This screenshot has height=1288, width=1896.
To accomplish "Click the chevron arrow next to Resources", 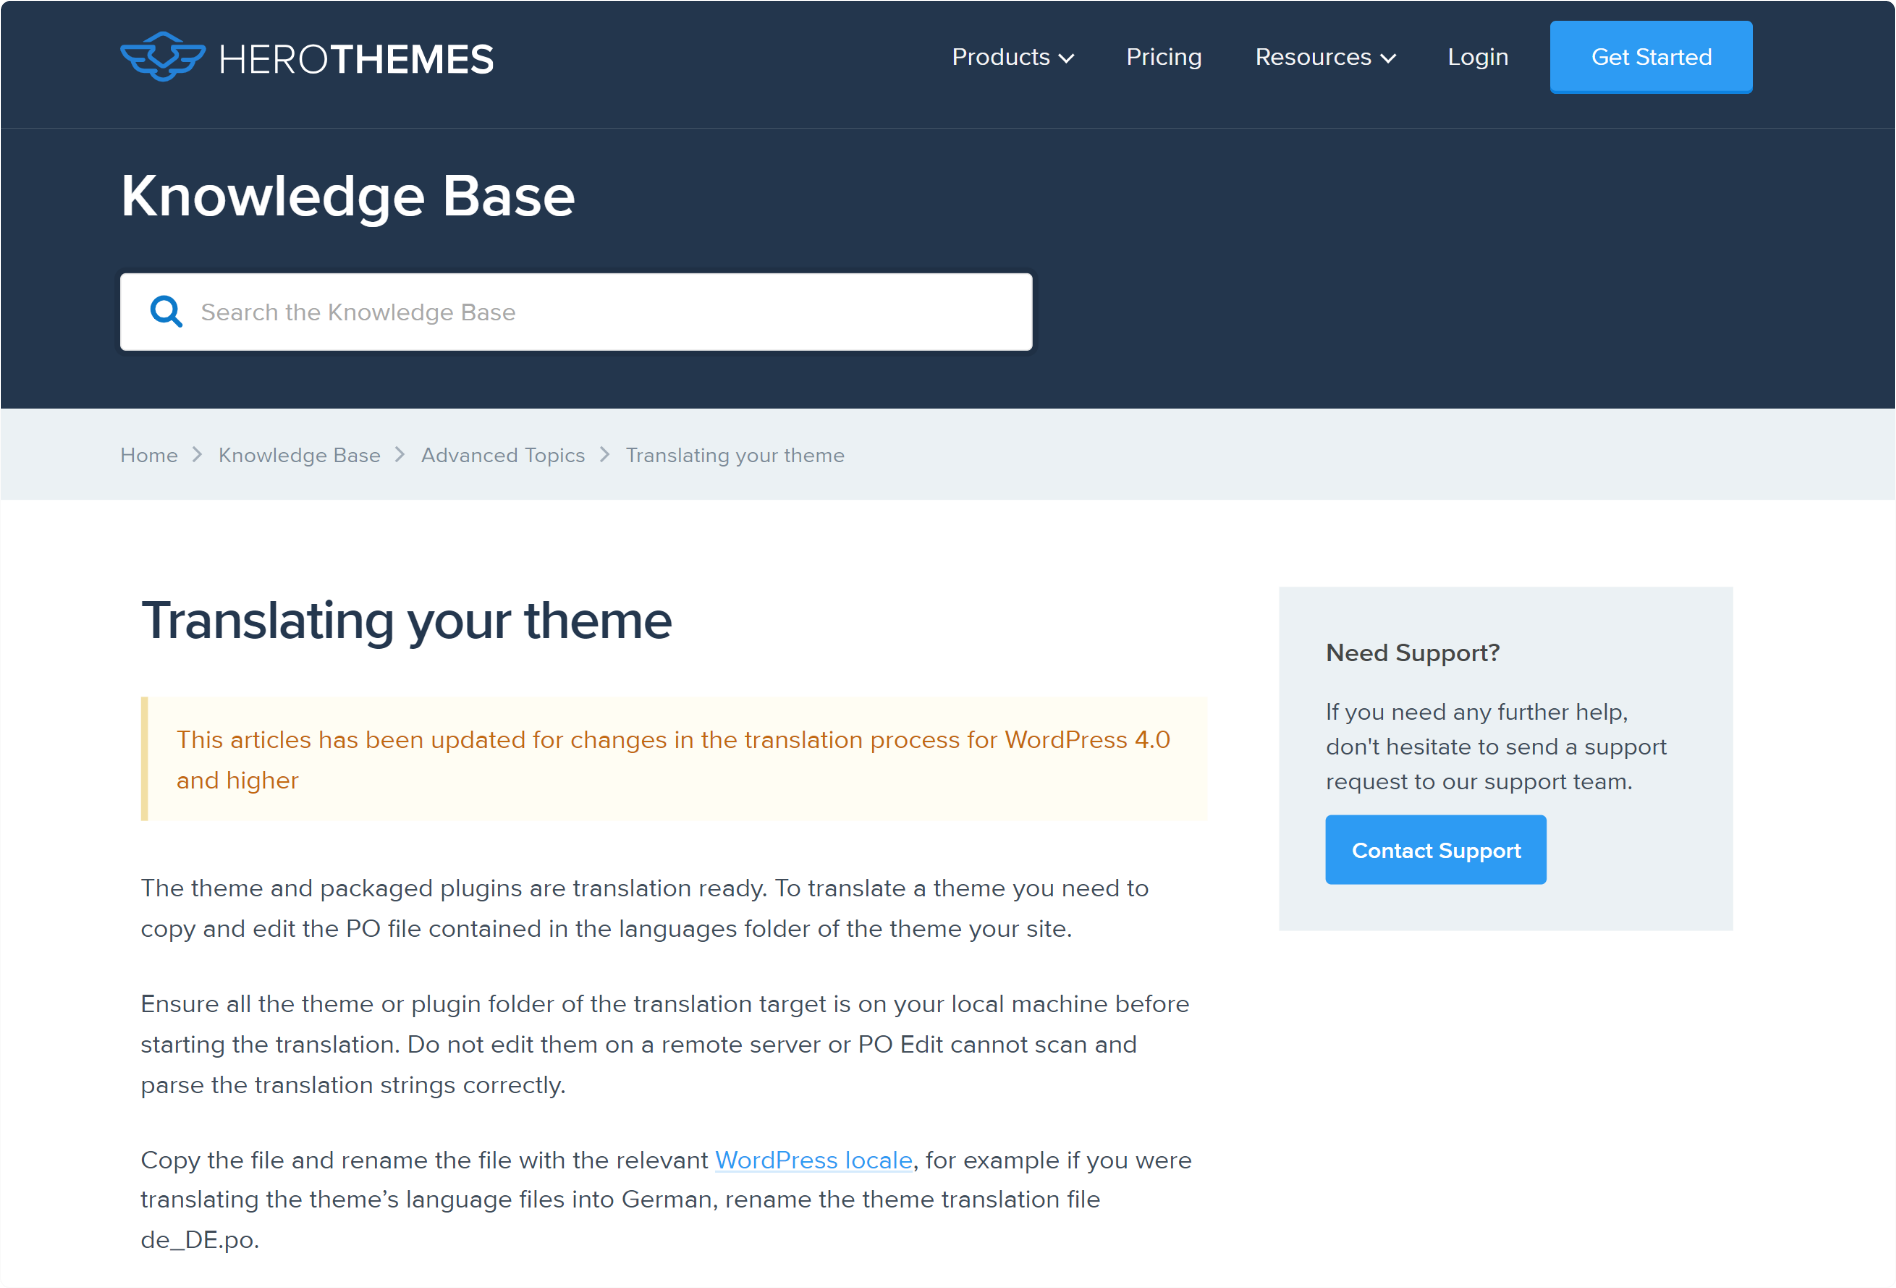I will click(x=1388, y=59).
